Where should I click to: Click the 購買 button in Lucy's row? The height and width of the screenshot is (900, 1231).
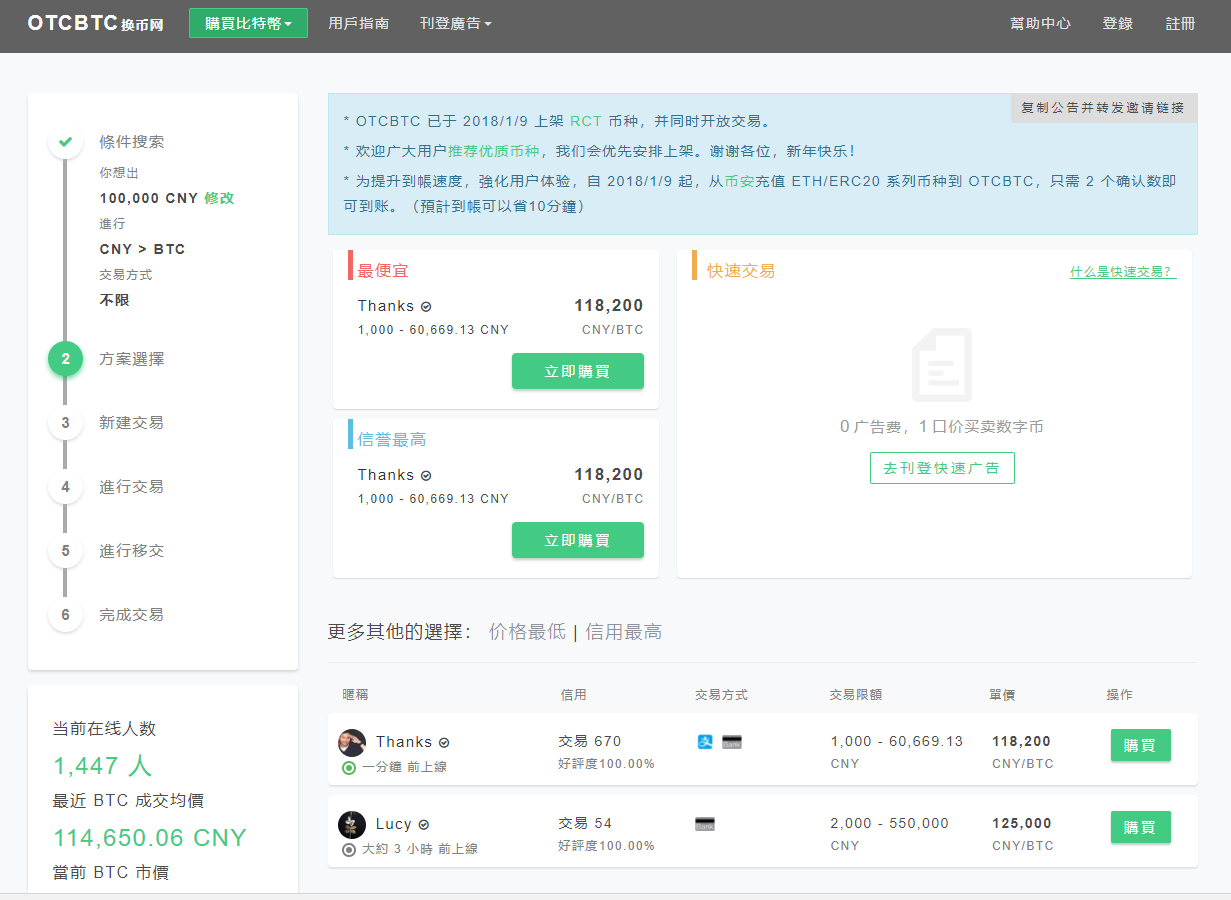click(x=1140, y=827)
